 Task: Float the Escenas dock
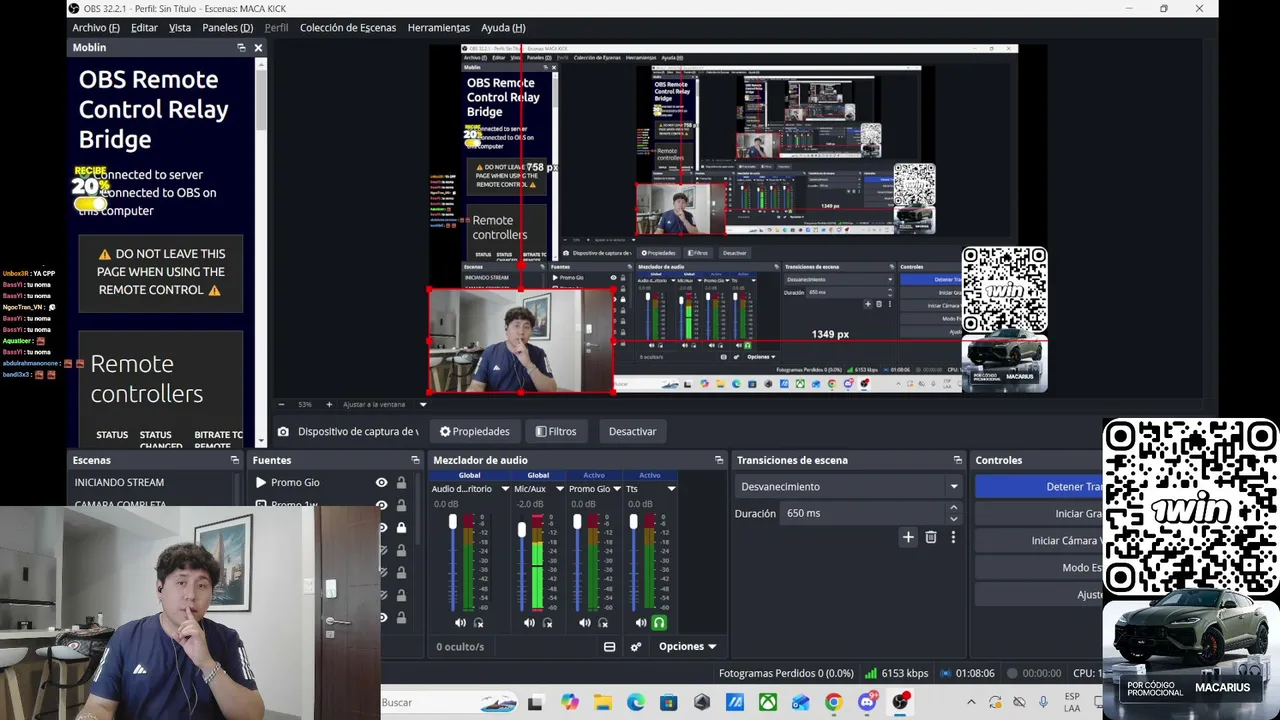[235, 460]
